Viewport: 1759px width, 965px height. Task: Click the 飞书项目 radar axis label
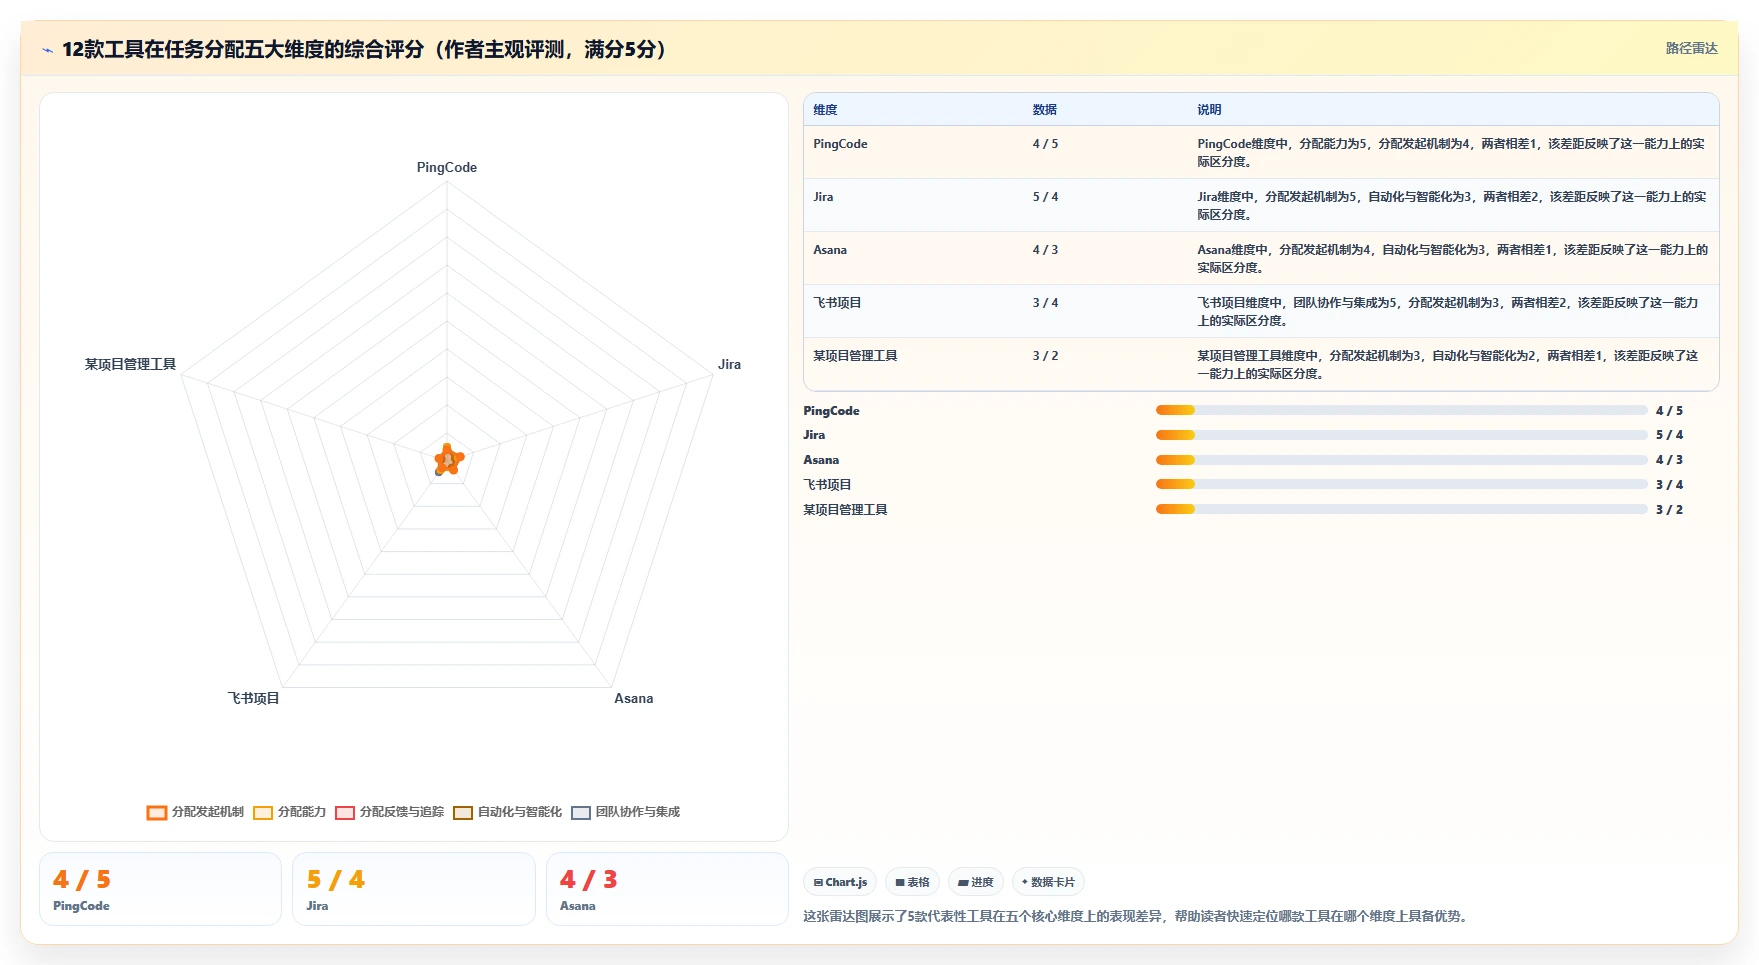(253, 698)
